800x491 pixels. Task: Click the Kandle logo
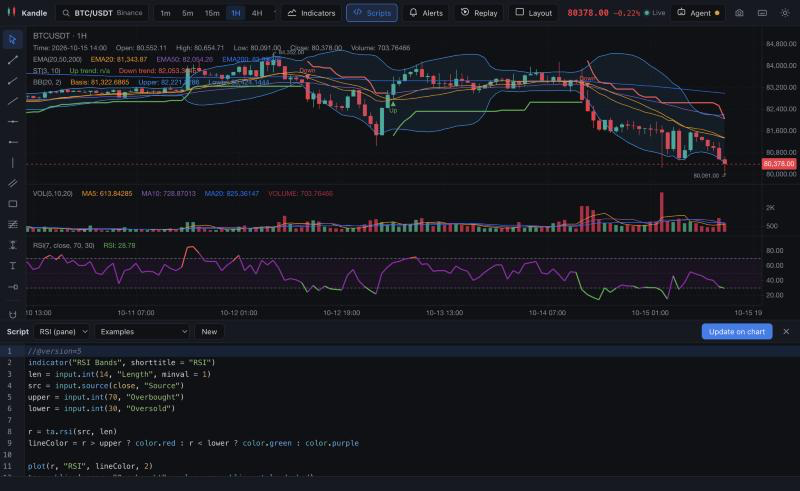[x=27, y=13]
